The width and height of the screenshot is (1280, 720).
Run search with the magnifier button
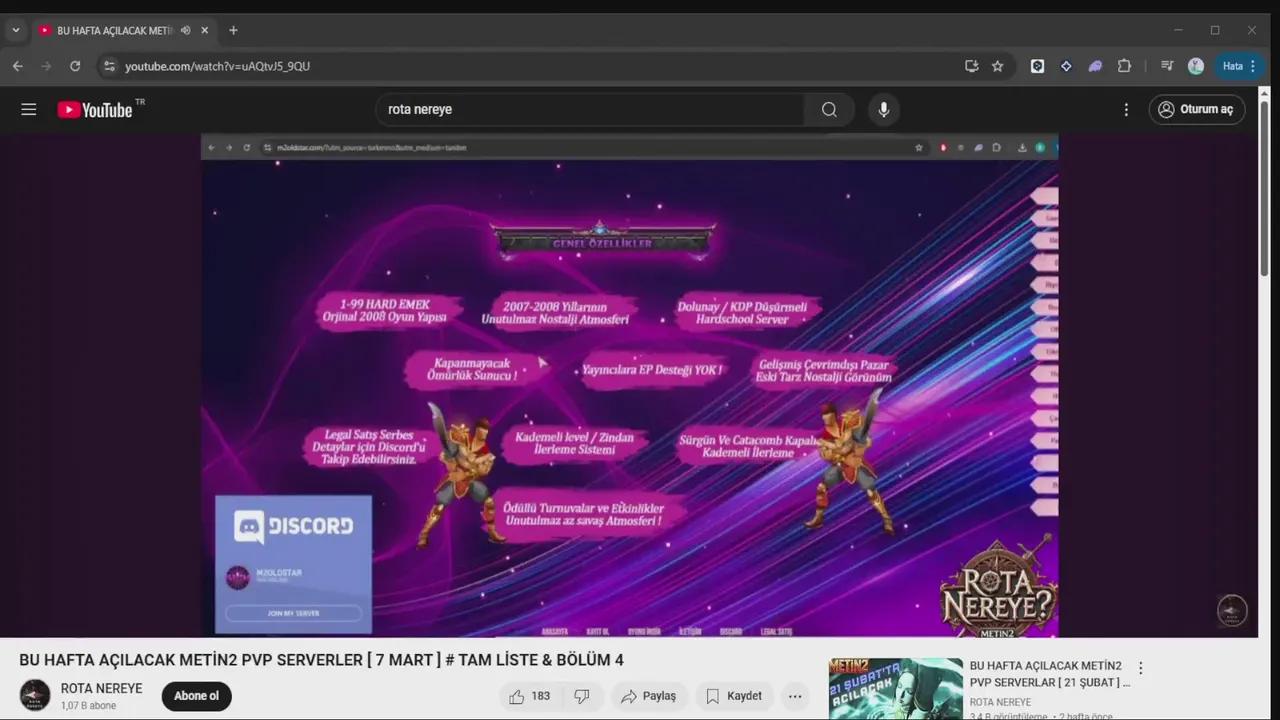[x=829, y=110]
